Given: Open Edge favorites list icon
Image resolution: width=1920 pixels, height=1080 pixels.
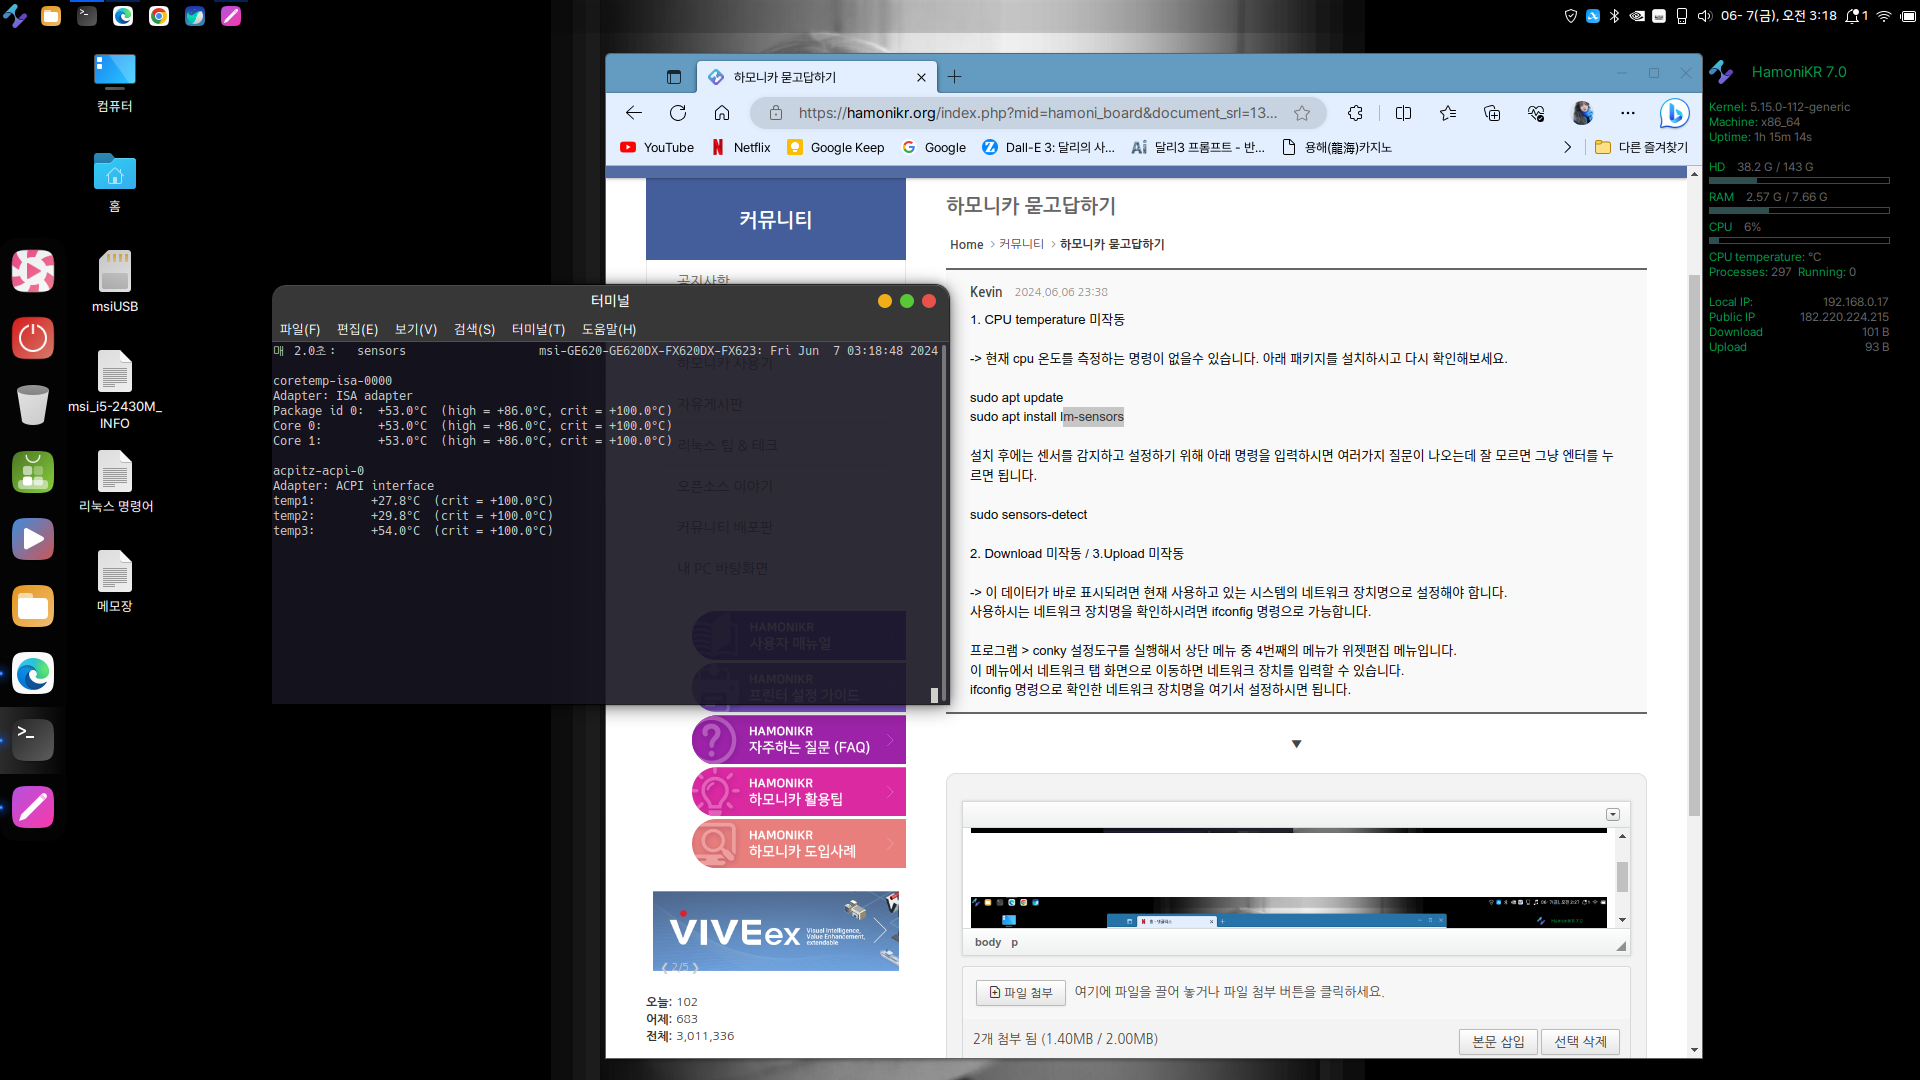Looking at the screenshot, I should click(x=1448, y=113).
